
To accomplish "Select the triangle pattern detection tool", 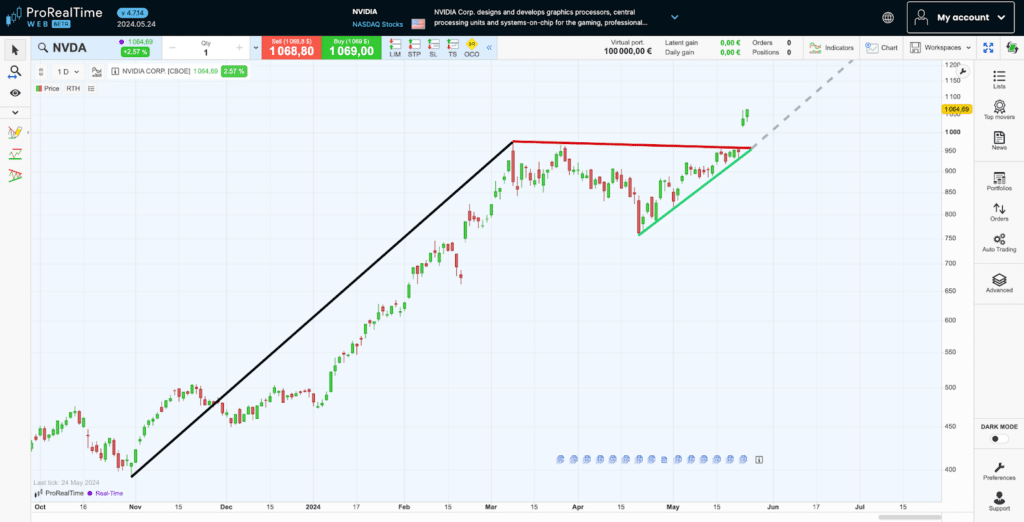I will tap(15, 175).
